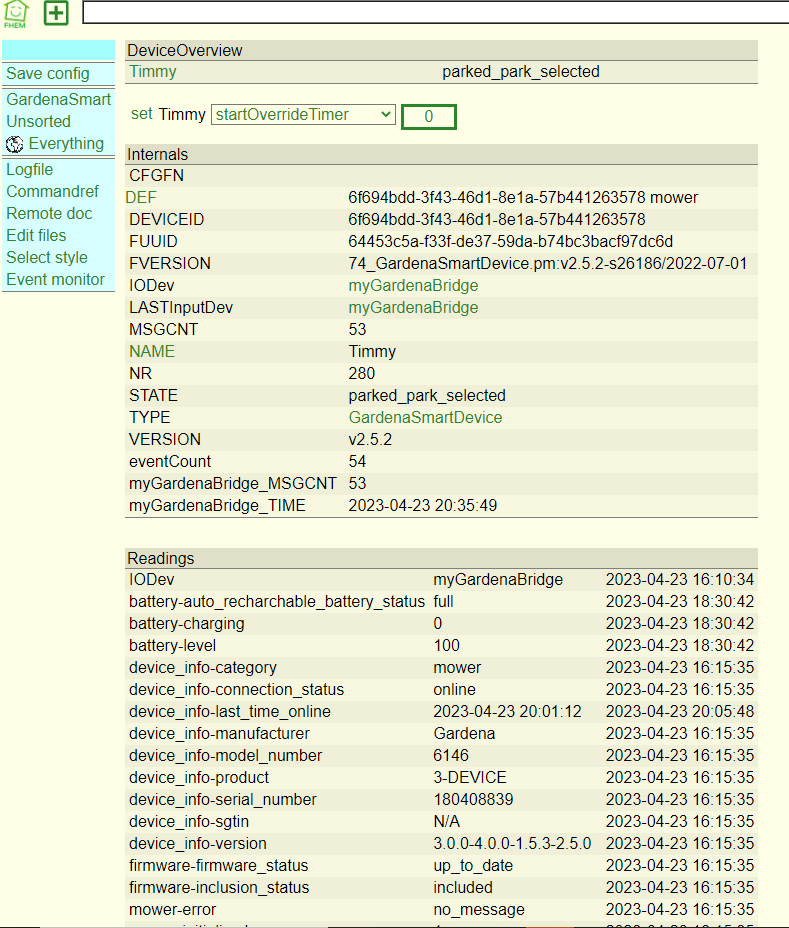Open Save config in the sidebar
Viewport: 789px width, 928px height.
(48, 73)
